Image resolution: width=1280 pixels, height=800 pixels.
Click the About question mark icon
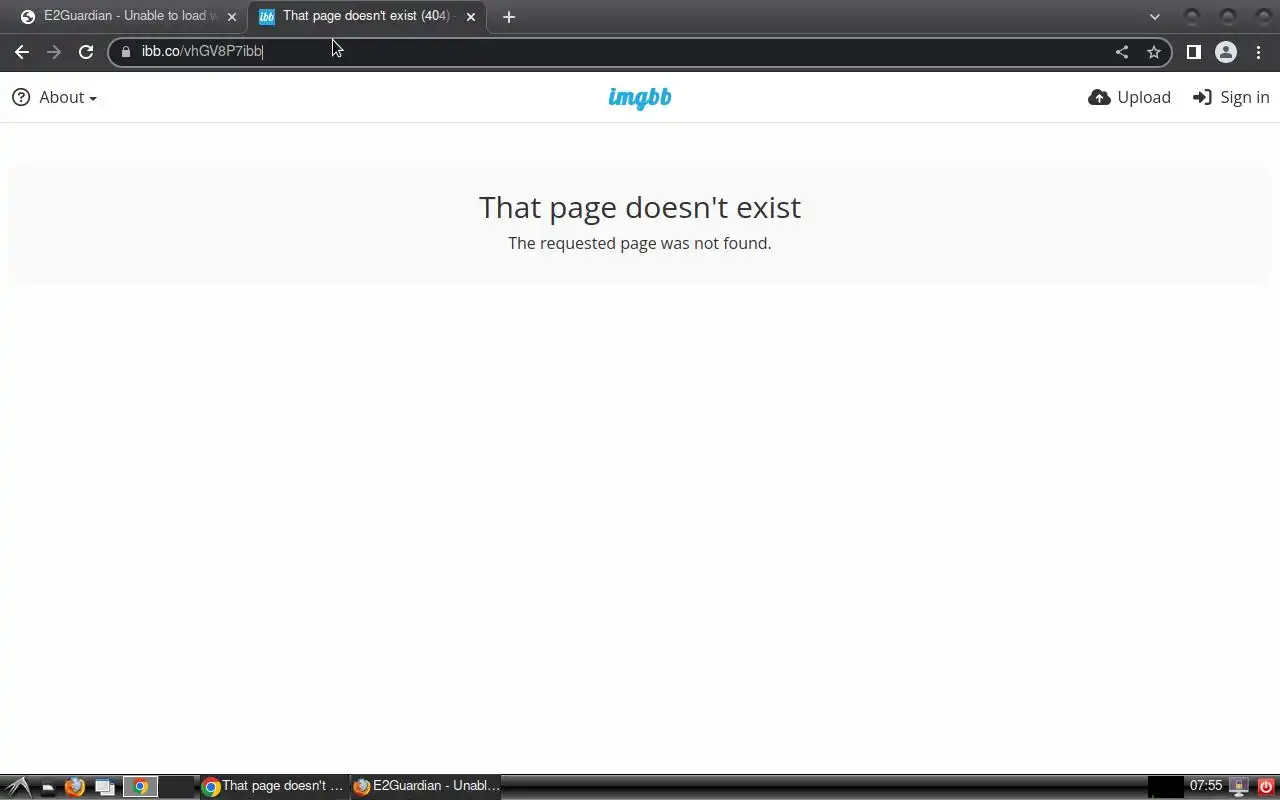(x=21, y=97)
